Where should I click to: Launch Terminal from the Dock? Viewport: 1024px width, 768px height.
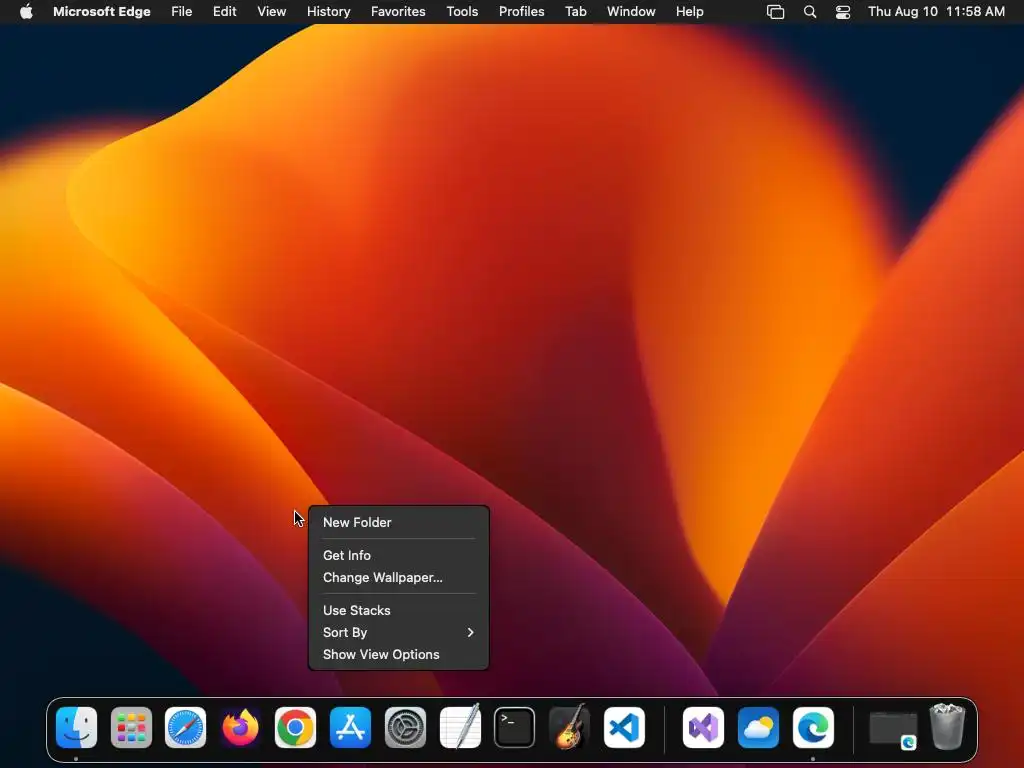point(515,728)
